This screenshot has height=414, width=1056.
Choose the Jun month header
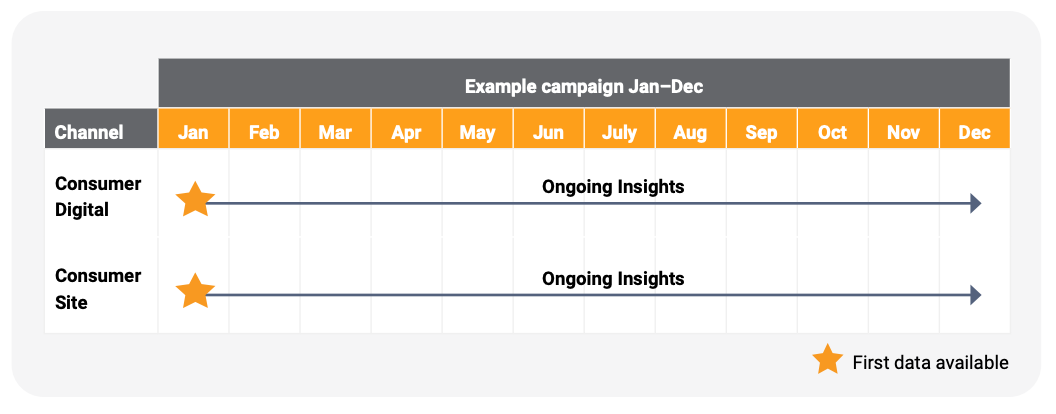548,132
